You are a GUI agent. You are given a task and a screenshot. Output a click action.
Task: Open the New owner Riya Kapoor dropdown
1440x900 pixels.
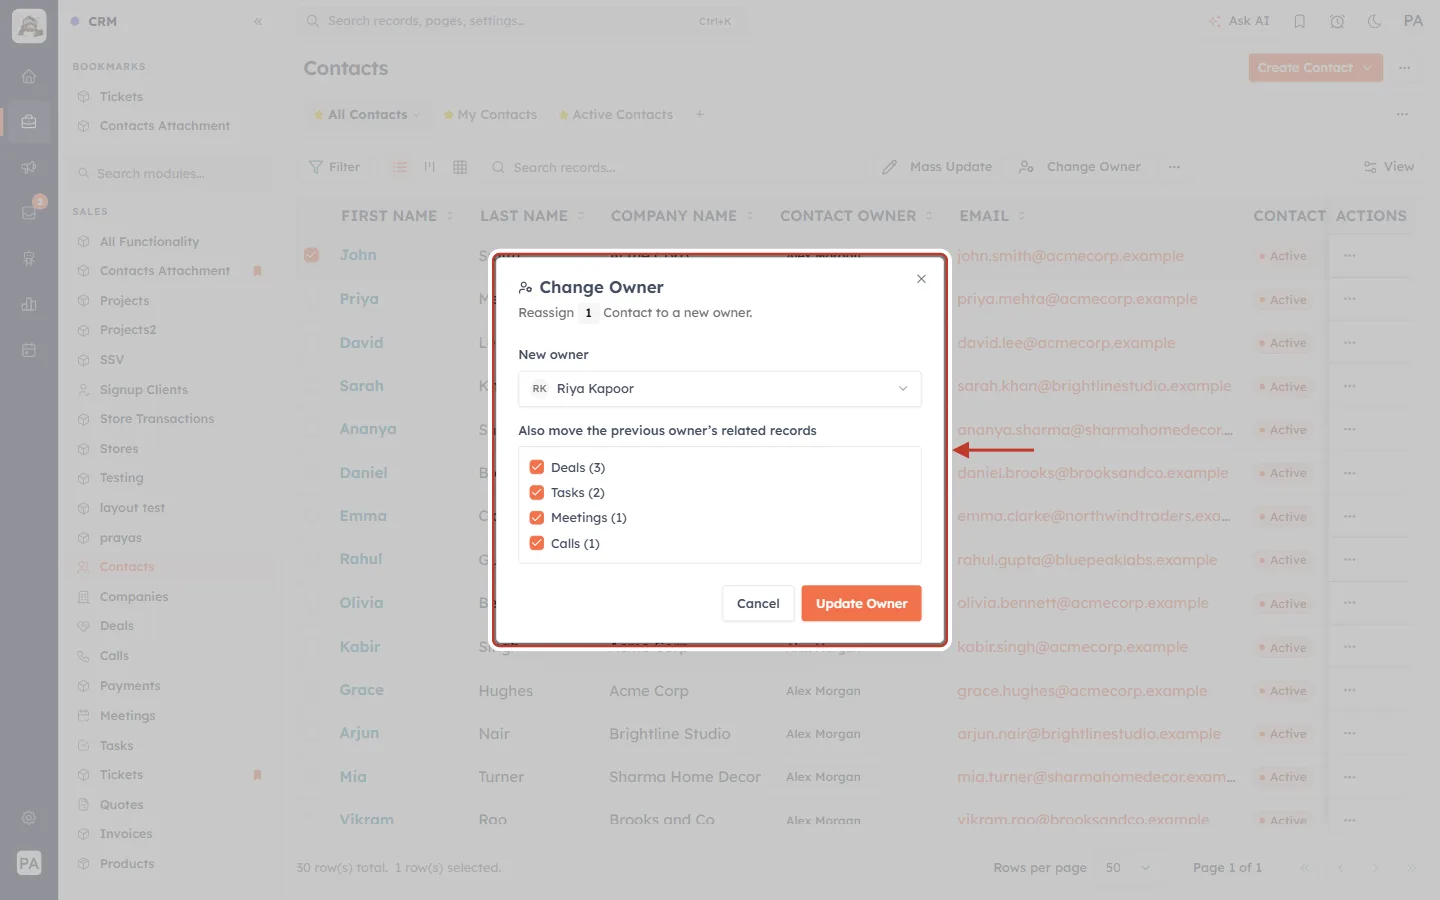tap(720, 389)
